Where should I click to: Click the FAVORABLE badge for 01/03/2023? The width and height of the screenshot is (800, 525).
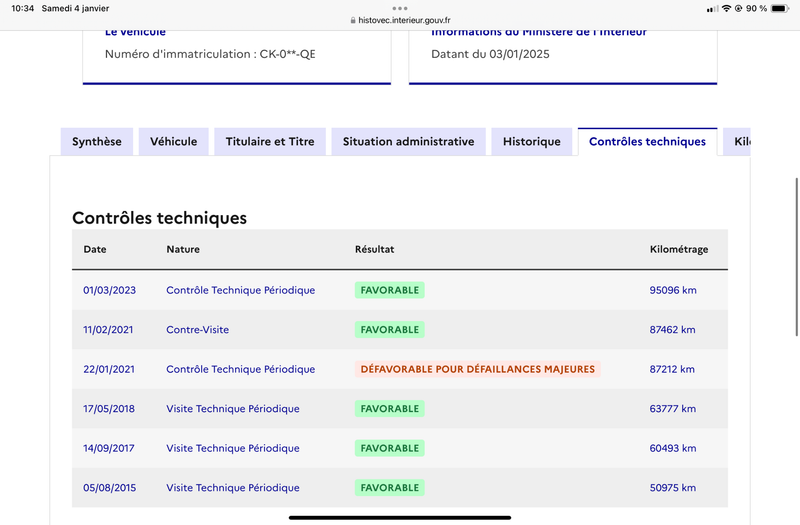(390, 290)
